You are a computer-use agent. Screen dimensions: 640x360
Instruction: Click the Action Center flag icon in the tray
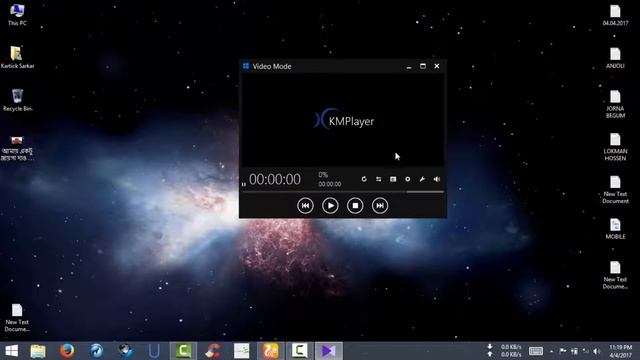click(x=563, y=351)
